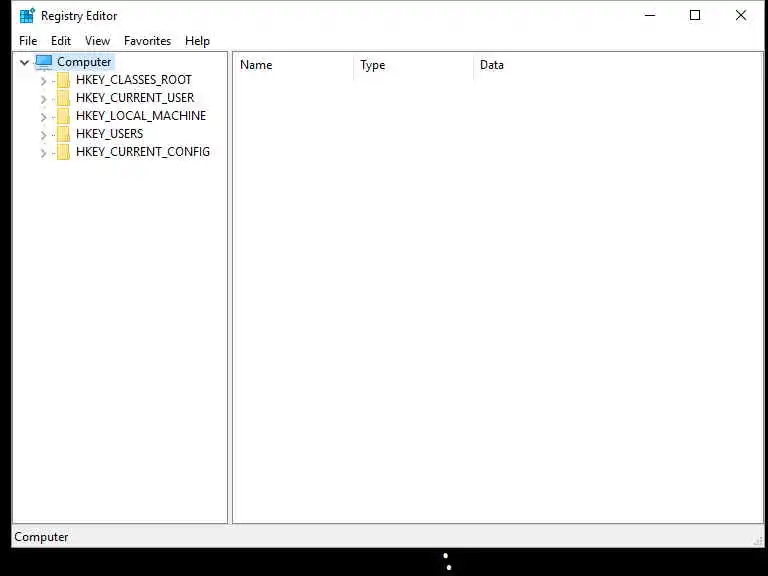
Task: Expand the HKEY_CURRENT_CONFIG key
Action: pos(43,153)
